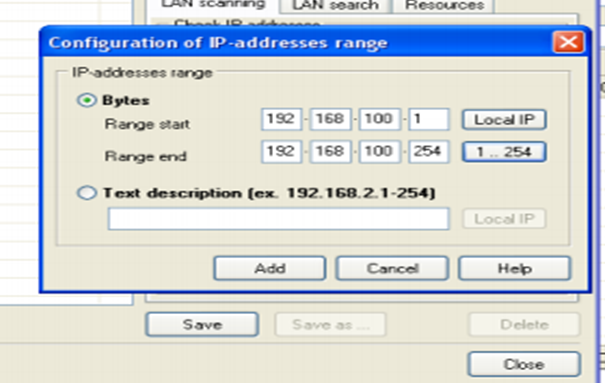The width and height of the screenshot is (605, 383).
Task: Close the Configuration of IP-addresses range dialog
Action: 568,42
